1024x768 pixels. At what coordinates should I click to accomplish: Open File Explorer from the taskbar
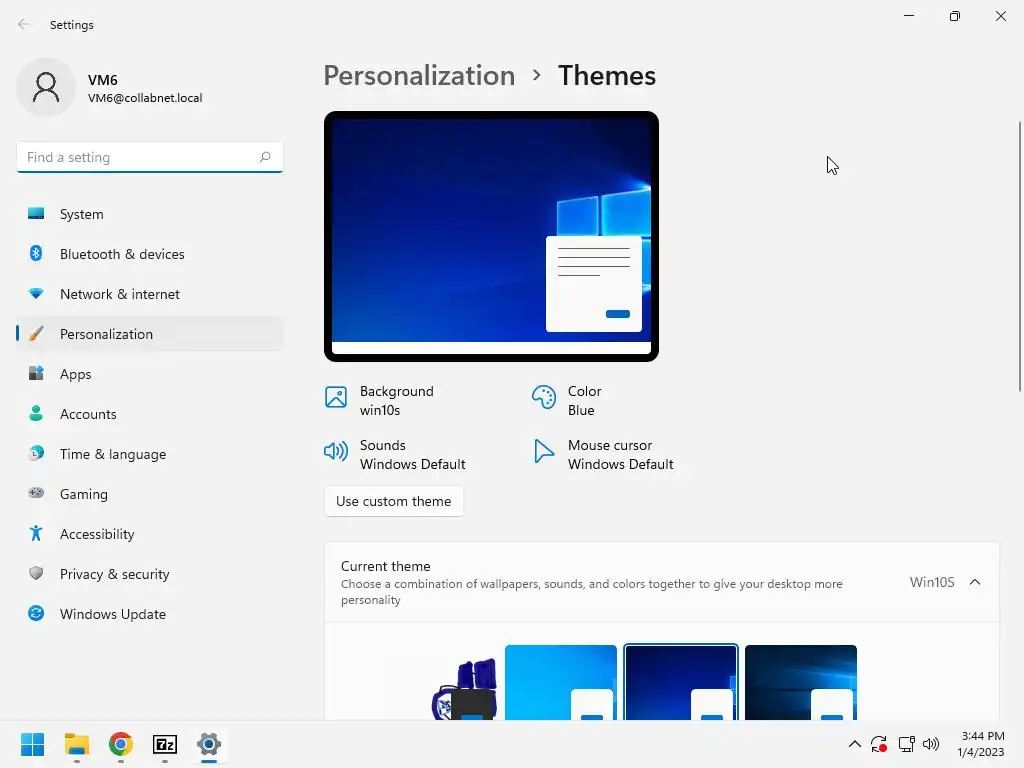76,744
